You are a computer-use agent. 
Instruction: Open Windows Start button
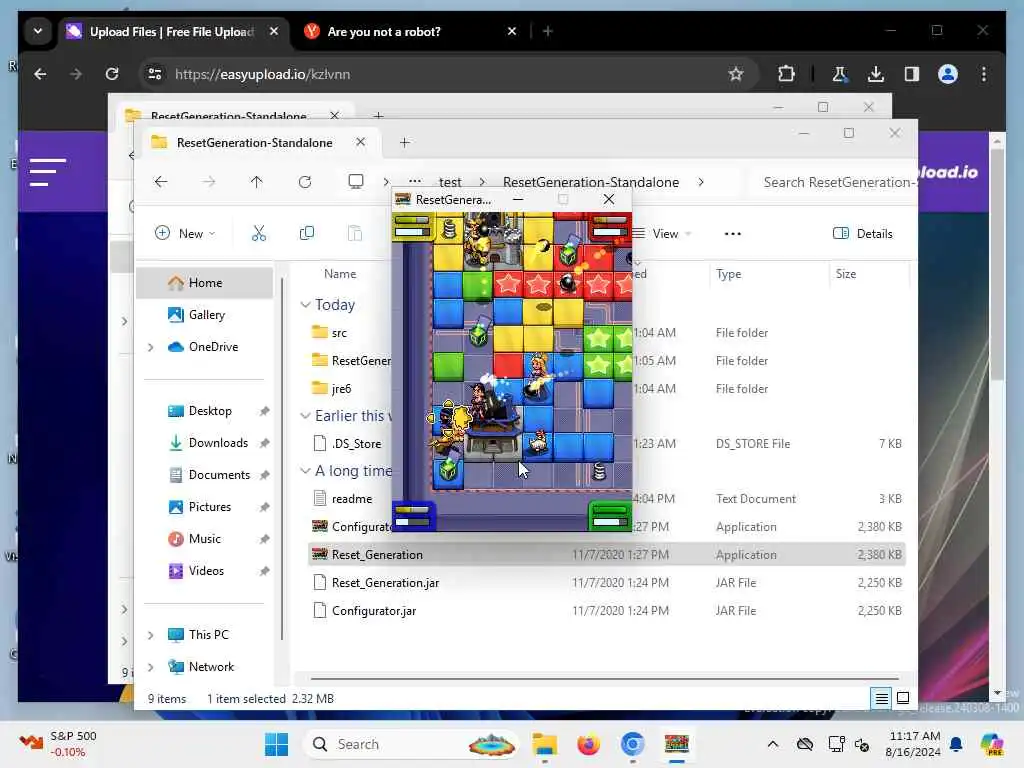276,744
